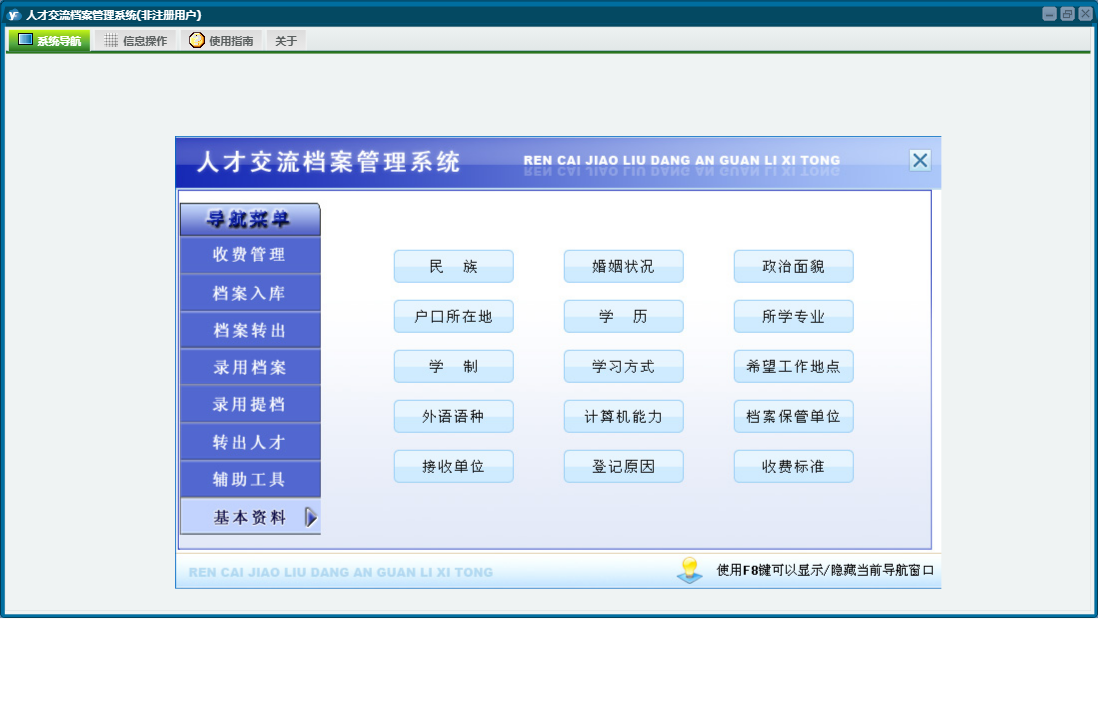
Task: Open the 学习方式 button
Action: click(623, 366)
